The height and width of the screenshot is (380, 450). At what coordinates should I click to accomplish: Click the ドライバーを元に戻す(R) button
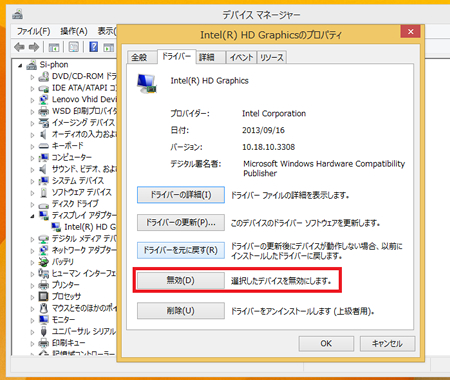point(181,250)
